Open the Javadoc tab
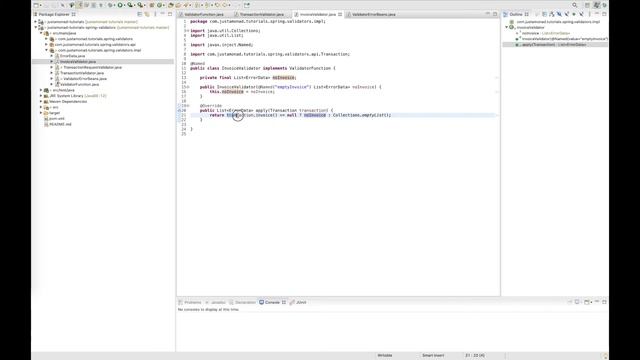The image size is (640, 360). point(216,302)
